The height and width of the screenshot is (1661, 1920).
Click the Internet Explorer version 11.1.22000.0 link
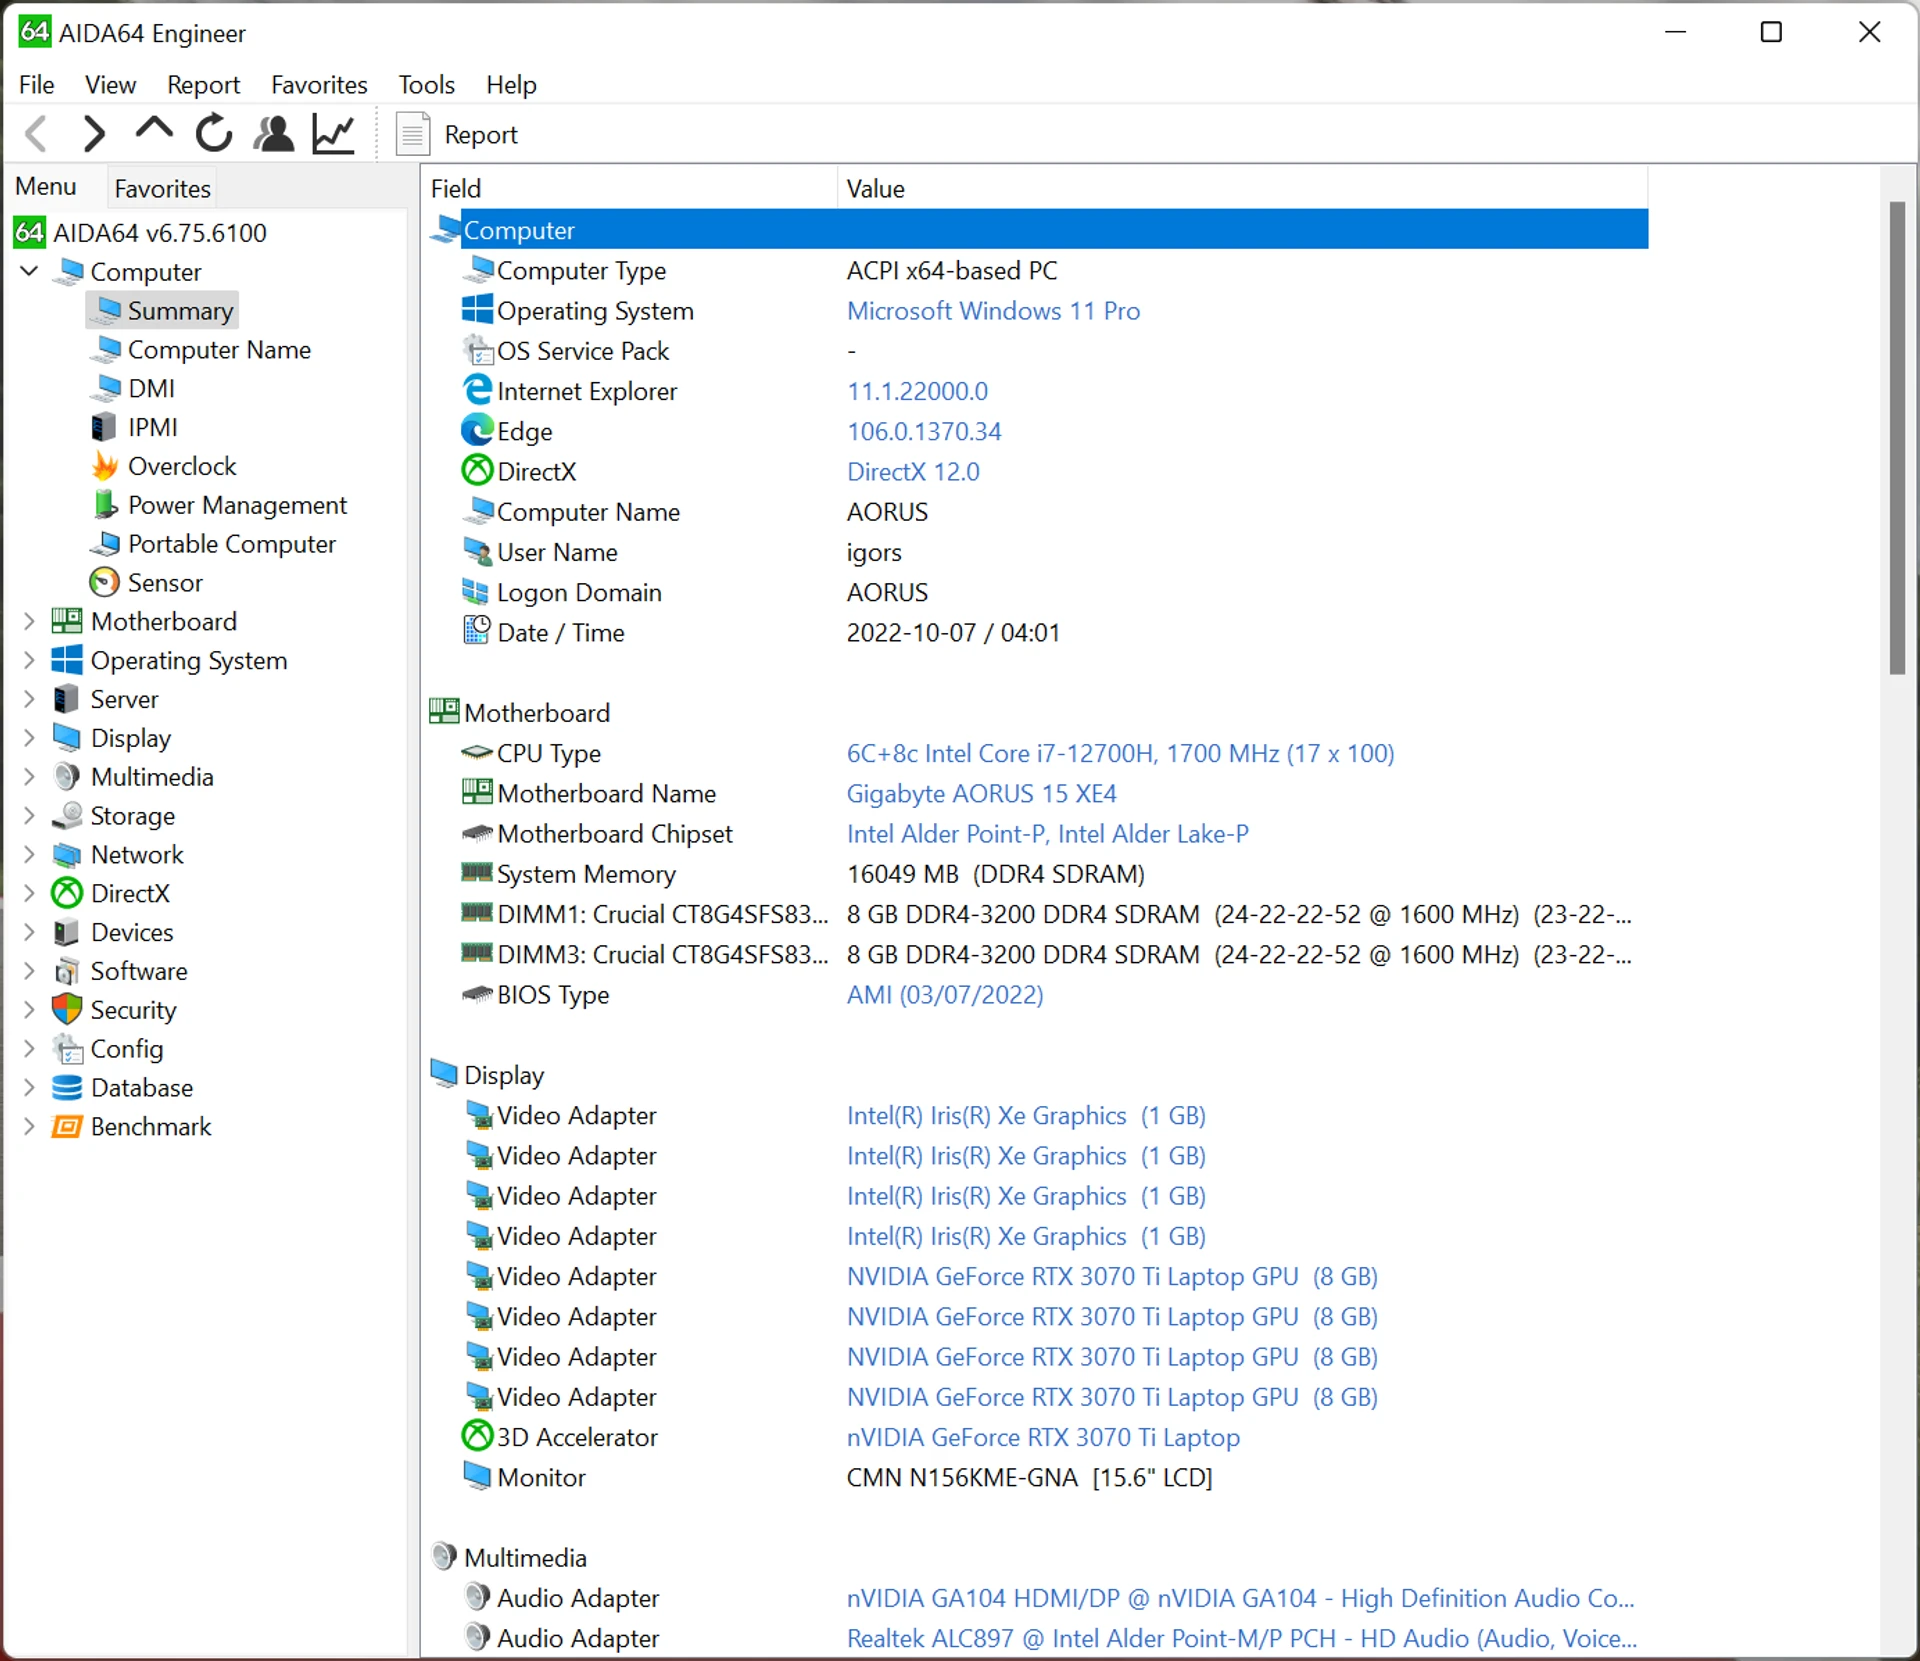[917, 391]
